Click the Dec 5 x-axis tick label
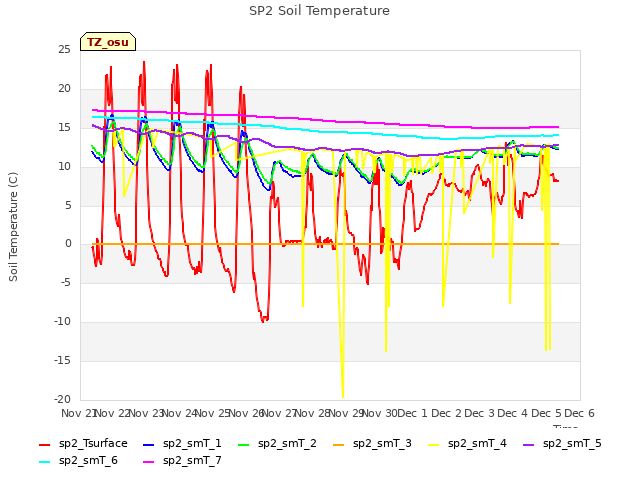The height and width of the screenshot is (480, 640). [x=546, y=413]
